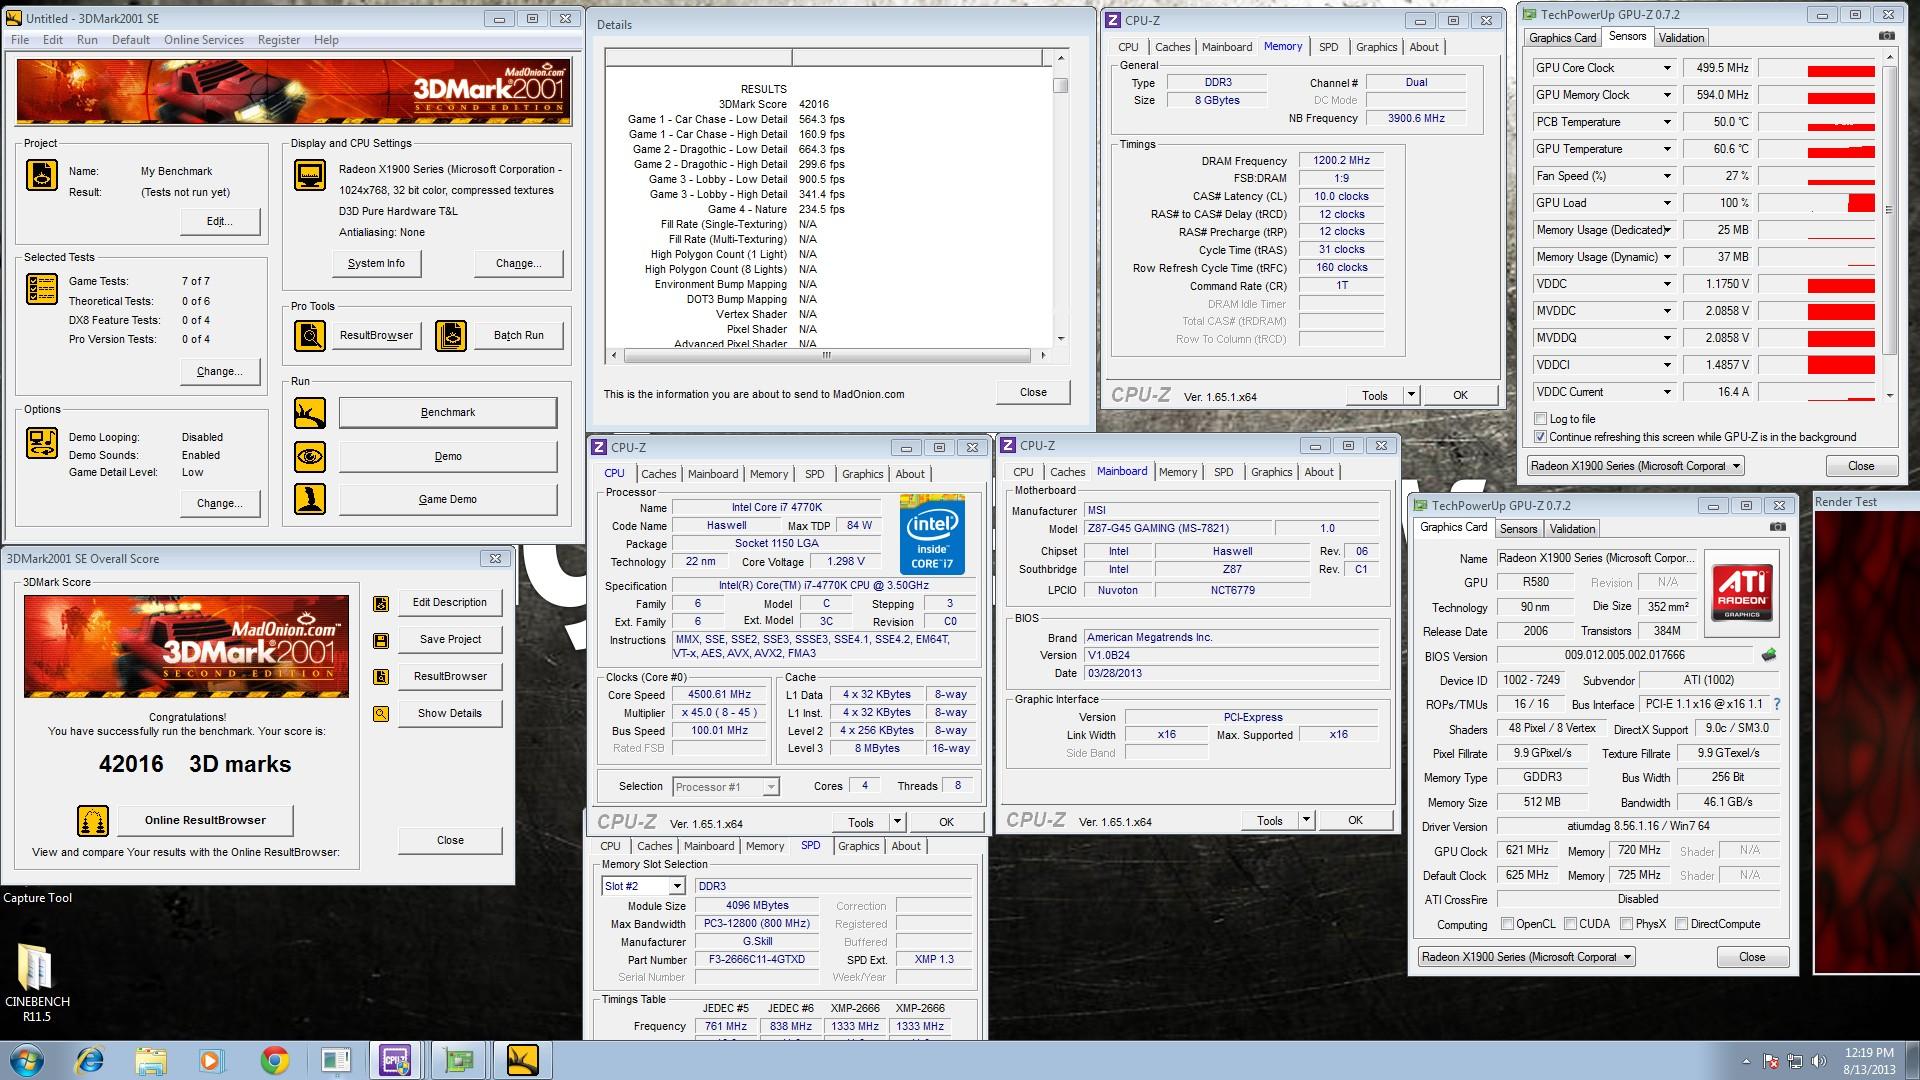Click the Details results horizontal scrollbar
Screen dimensions: 1920x1080
click(827, 355)
